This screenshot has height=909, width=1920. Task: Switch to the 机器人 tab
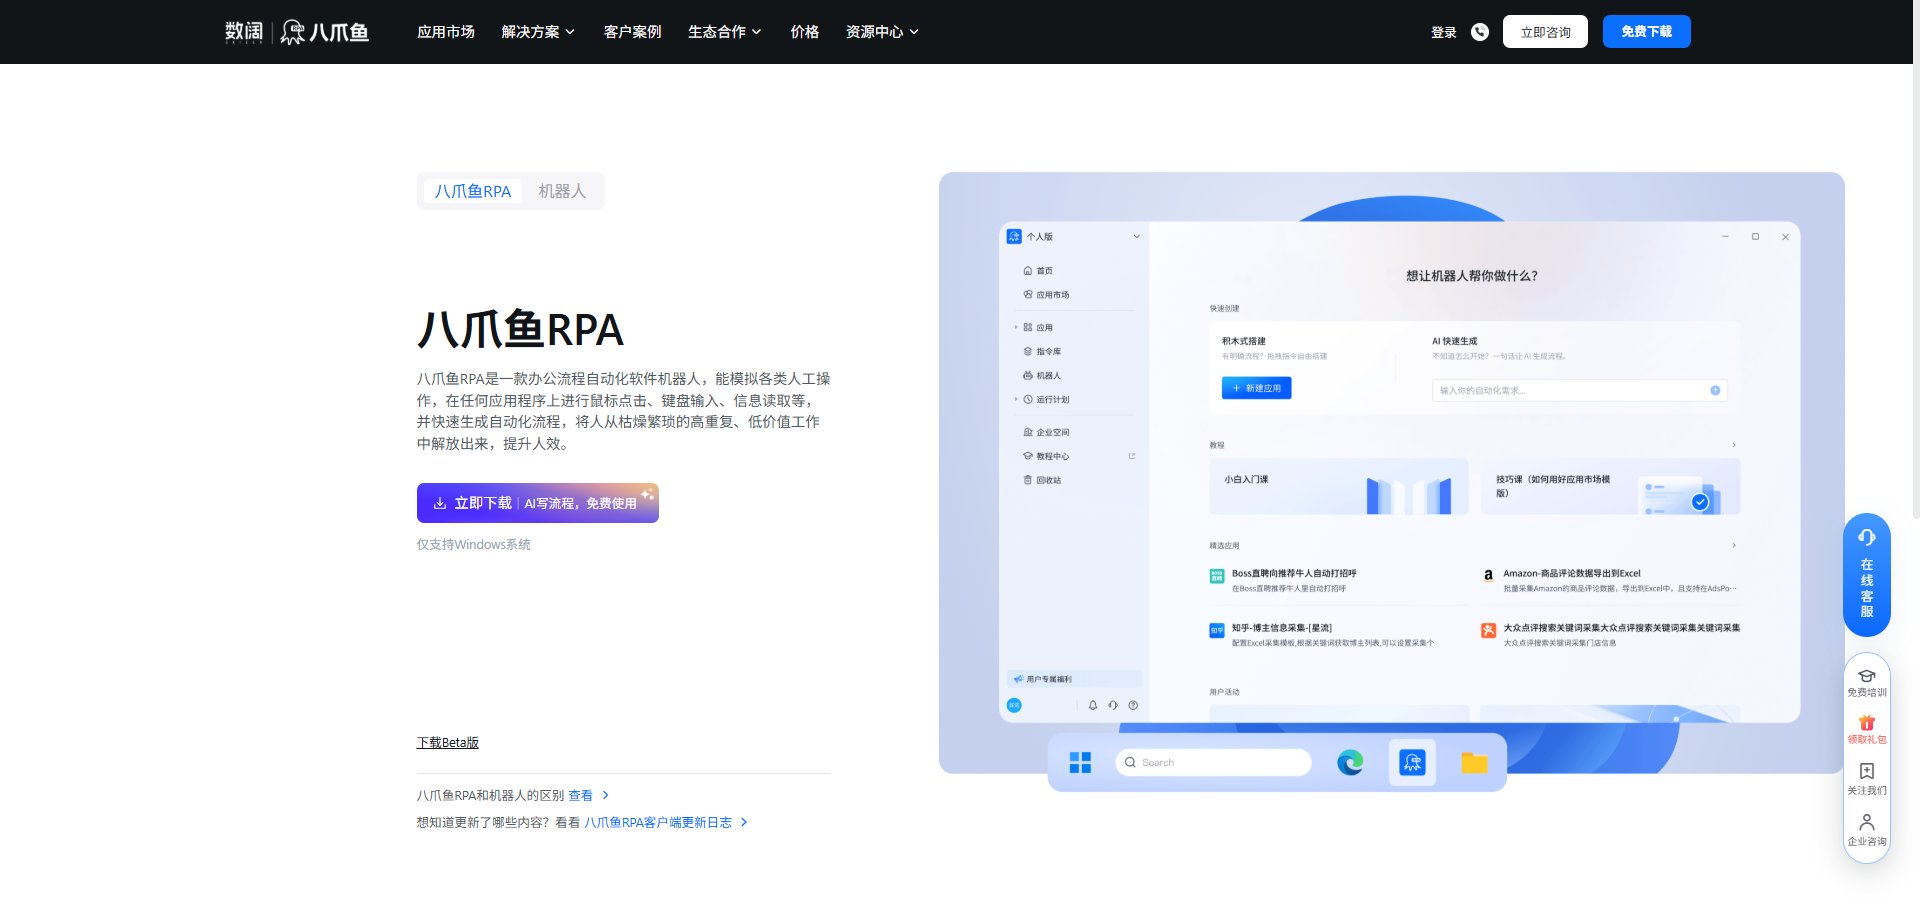point(562,191)
